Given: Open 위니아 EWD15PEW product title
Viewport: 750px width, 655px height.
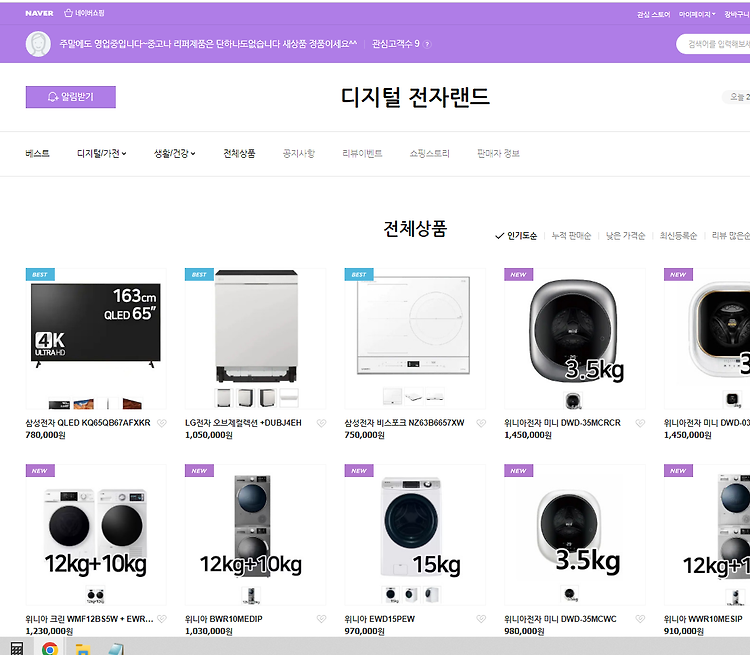Looking at the screenshot, I should coord(380,619).
